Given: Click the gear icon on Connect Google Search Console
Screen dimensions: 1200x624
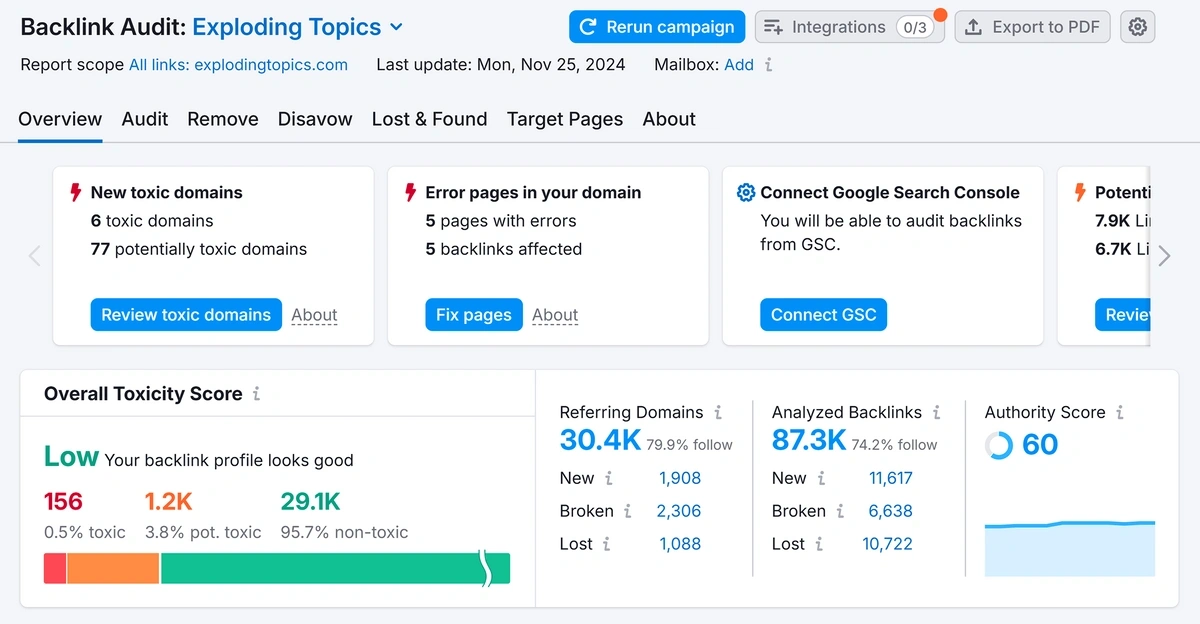Looking at the screenshot, I should [746, 192].
